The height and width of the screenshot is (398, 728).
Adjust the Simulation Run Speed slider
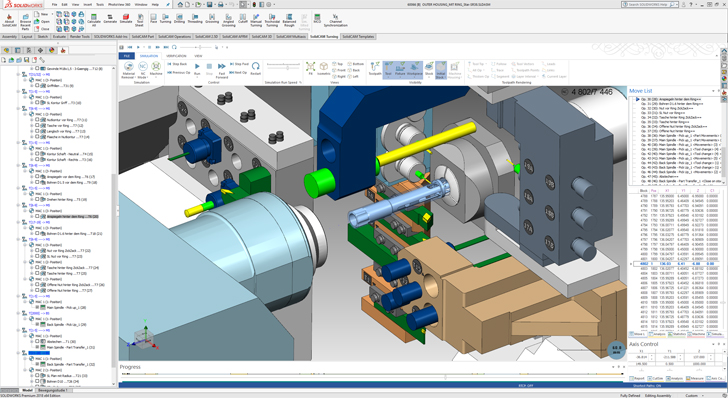pyautogui.click(x=283, y=68)
